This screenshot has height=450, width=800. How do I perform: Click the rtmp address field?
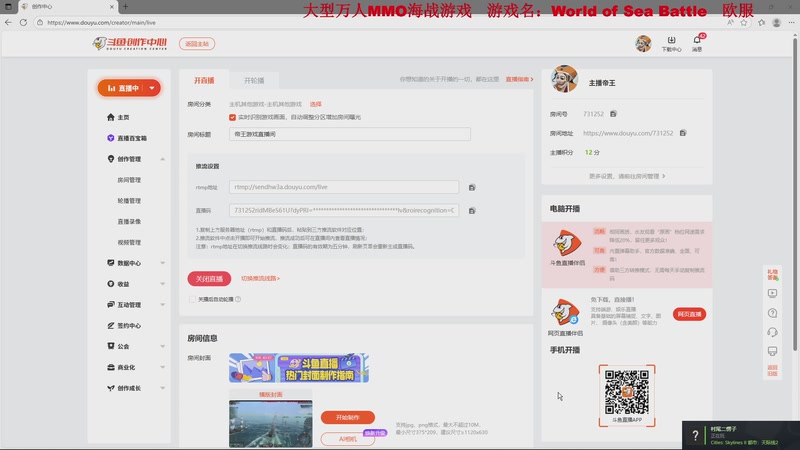click(x=344, y=187)
